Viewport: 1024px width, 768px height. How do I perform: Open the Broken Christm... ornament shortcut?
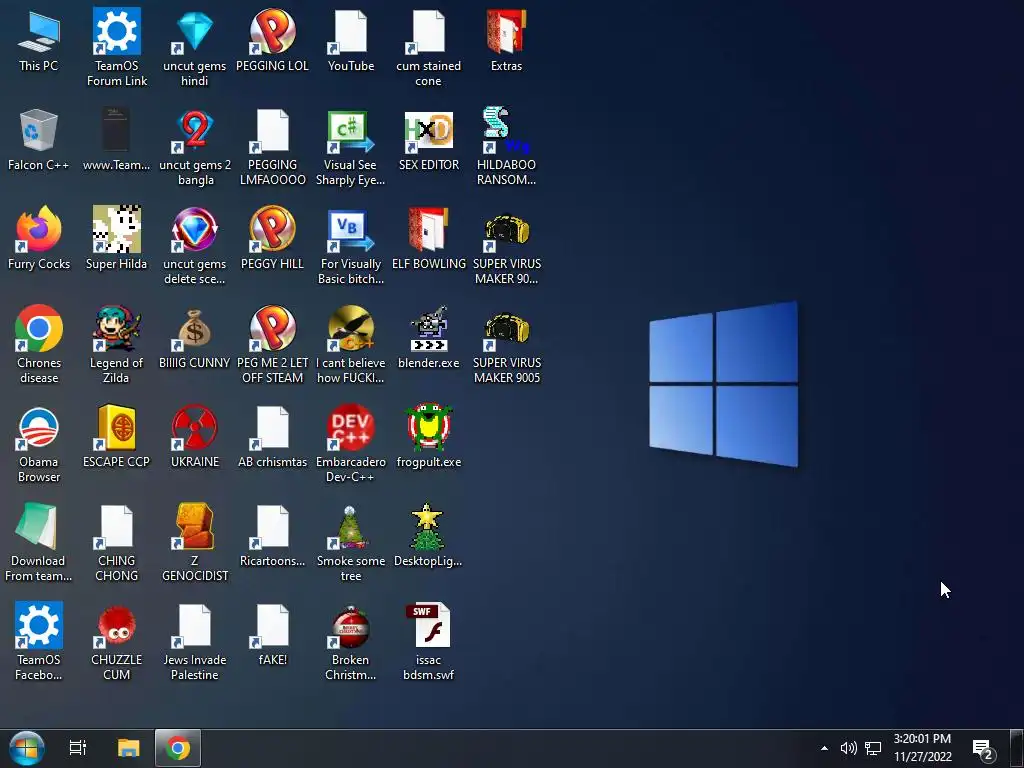coord(351,642)
